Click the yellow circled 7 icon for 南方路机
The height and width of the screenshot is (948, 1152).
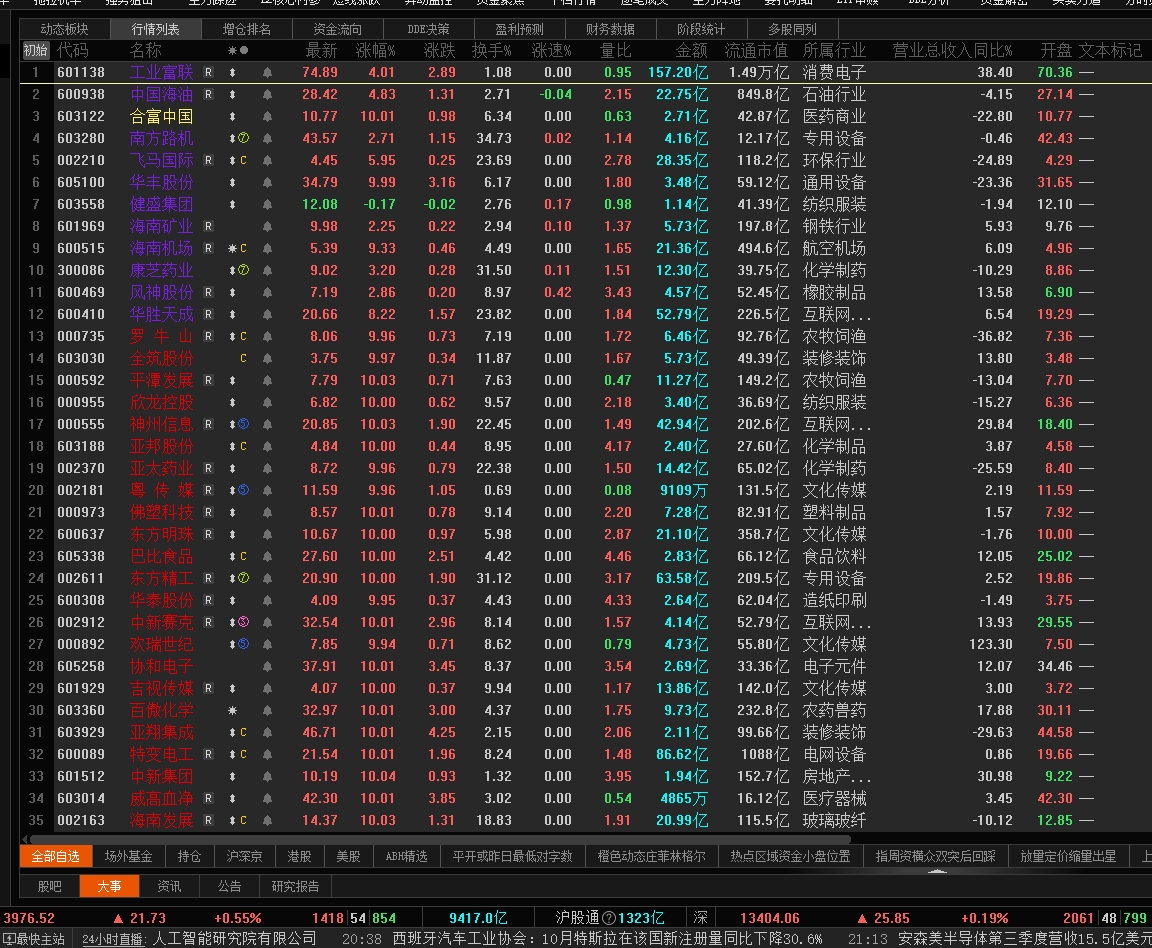coord(244,138)
